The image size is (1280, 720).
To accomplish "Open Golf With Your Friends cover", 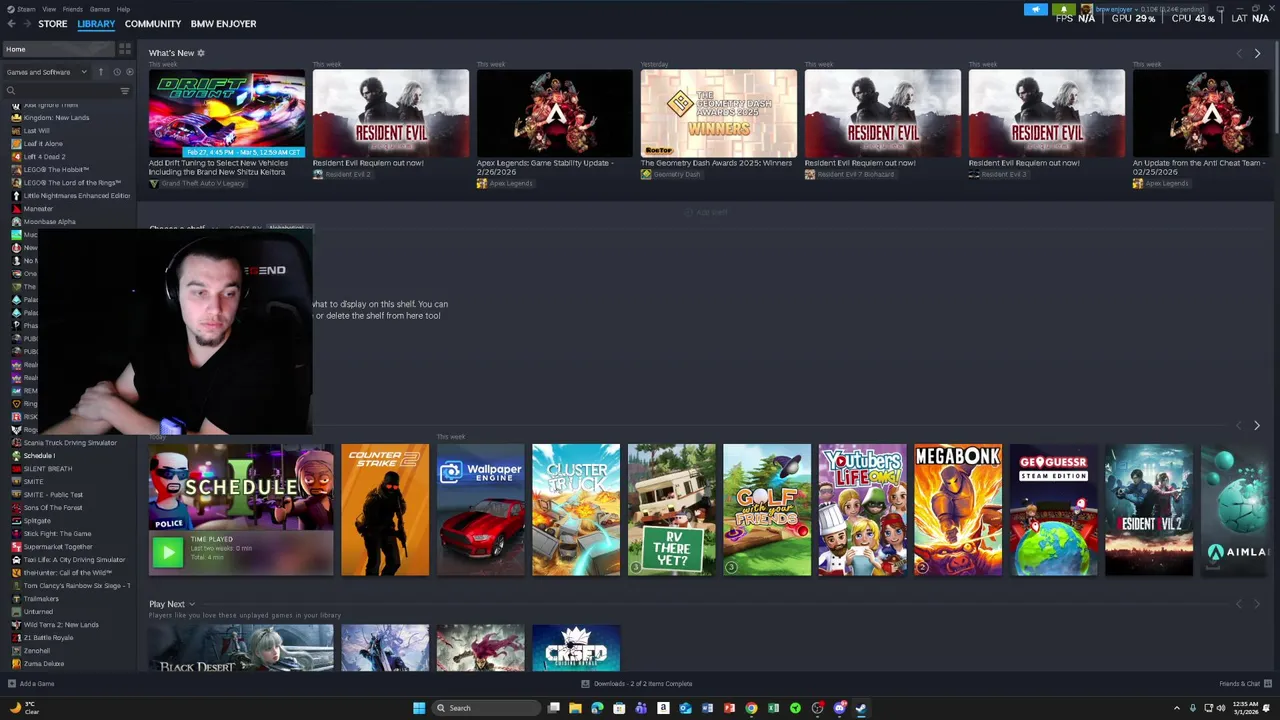I will click(x=767, y=510).
